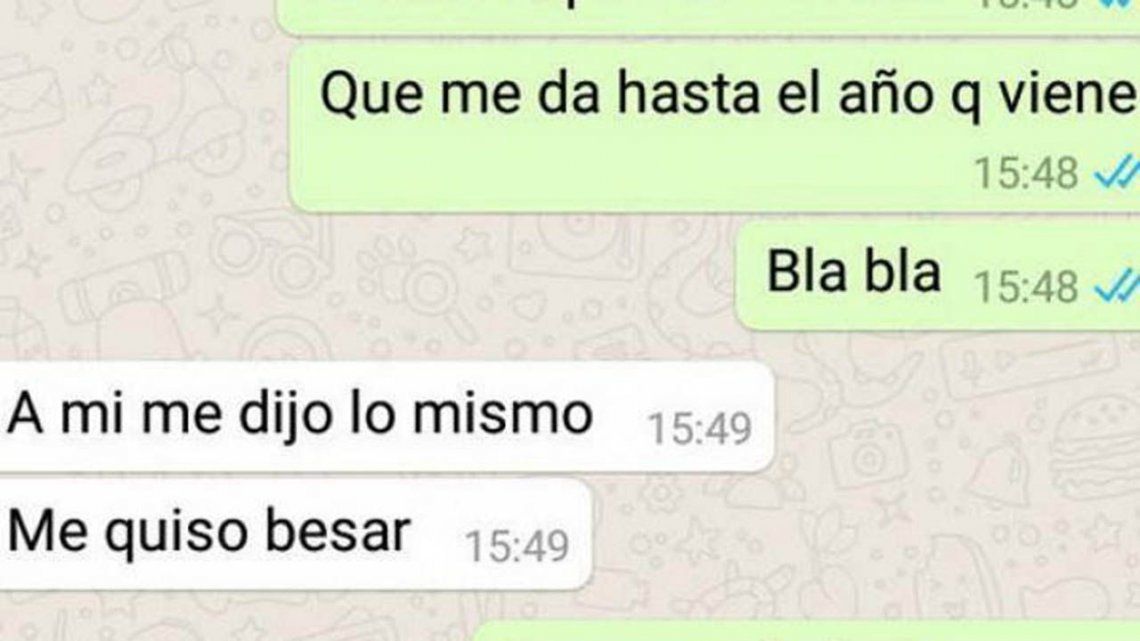Tap the blue read ticks beside 'Bla bla'
The width and height of the screenshot is (1140, 641).
(1118, 286)
